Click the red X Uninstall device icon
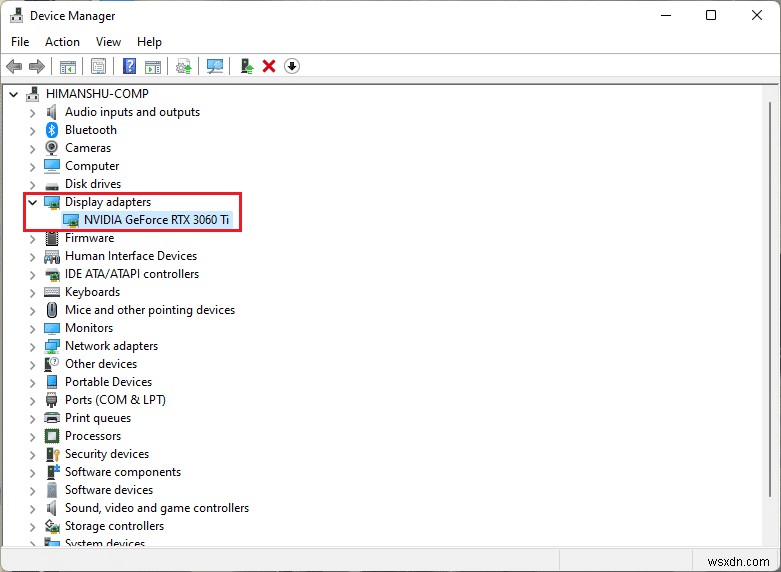Image resolution: width=781 pixels, height=572 pixels. [x=269, y=66]
